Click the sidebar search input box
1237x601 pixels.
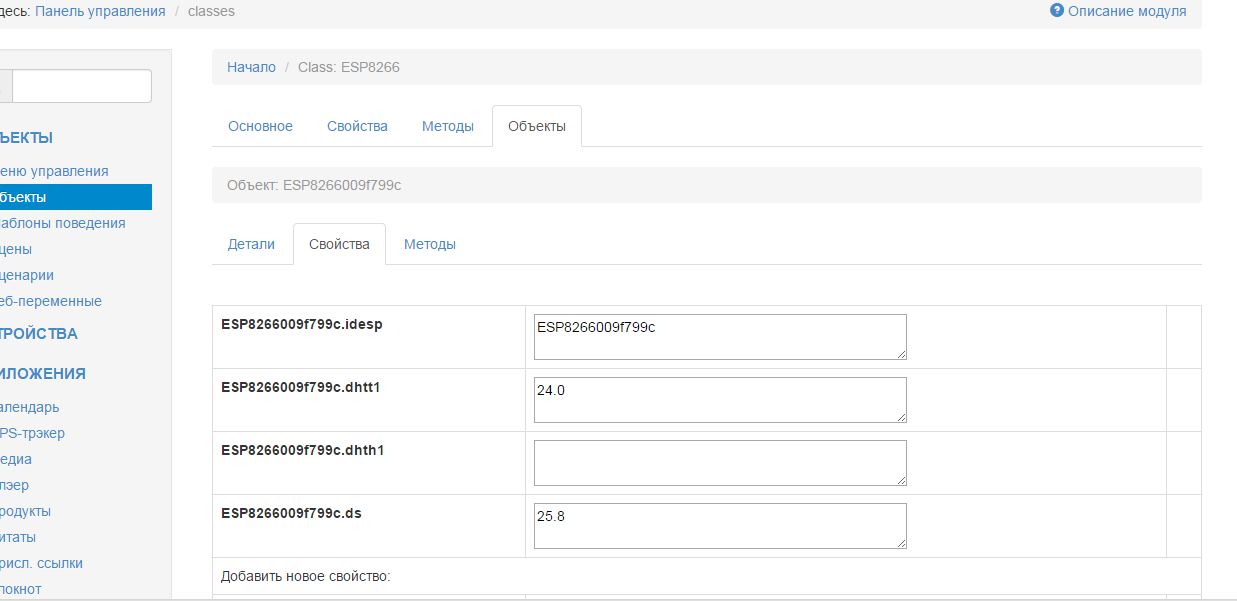[81, 86]
